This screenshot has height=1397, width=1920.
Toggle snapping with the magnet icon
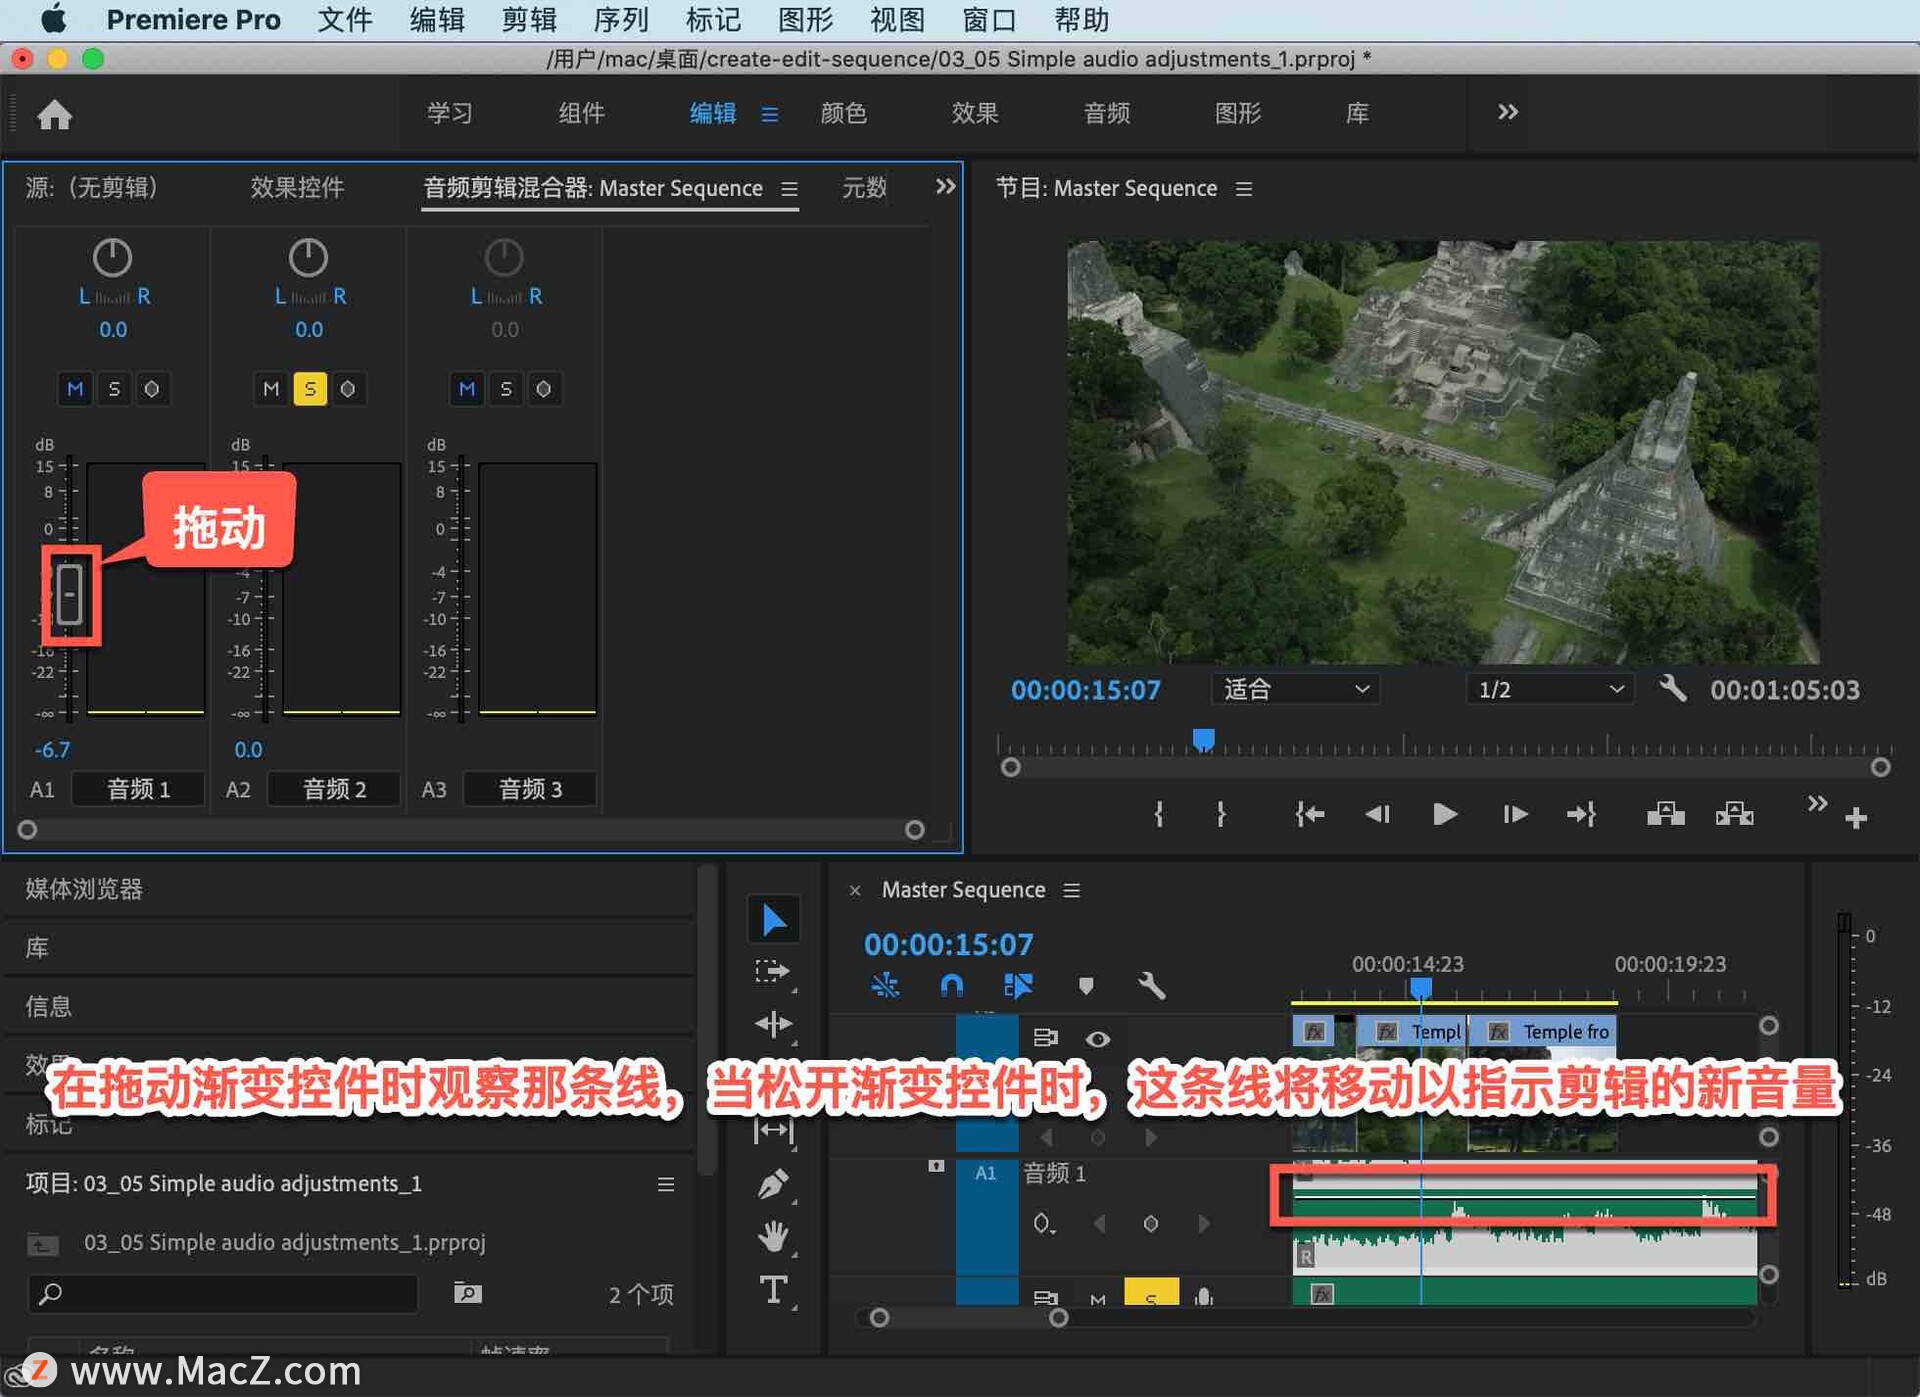coord(950,986)
